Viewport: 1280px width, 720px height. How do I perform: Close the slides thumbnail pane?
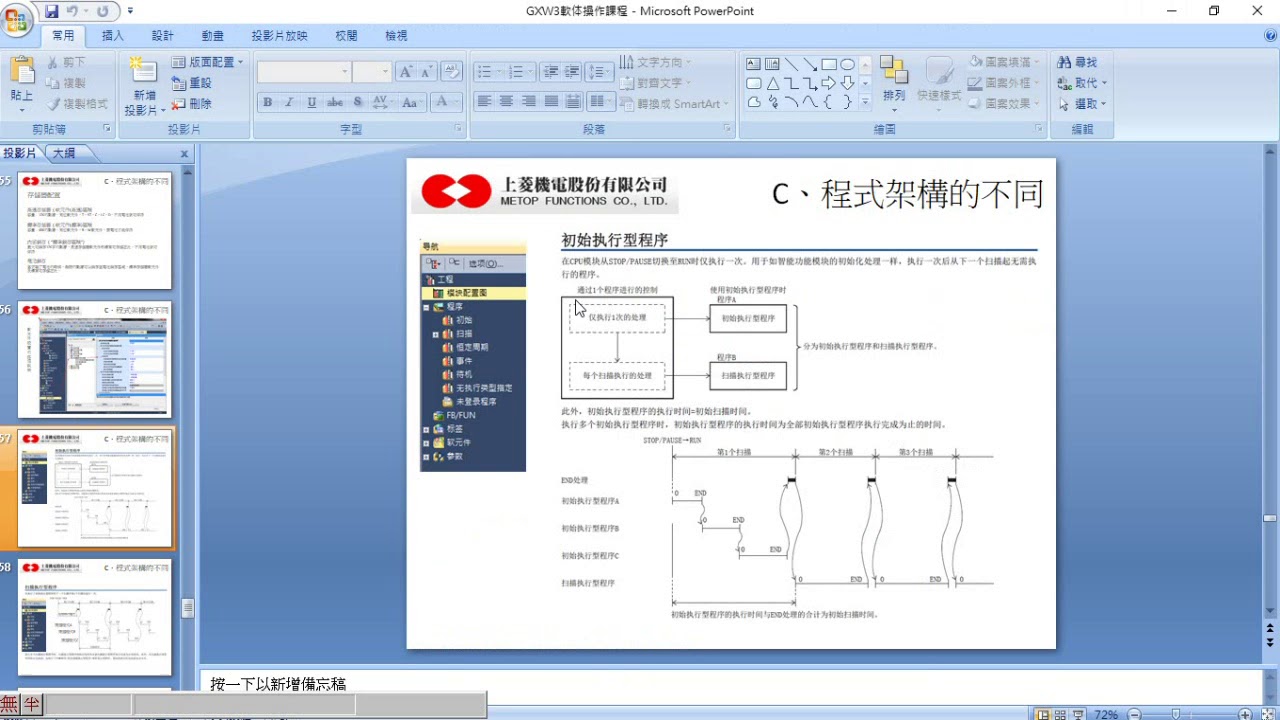click(x=184, y=154)
